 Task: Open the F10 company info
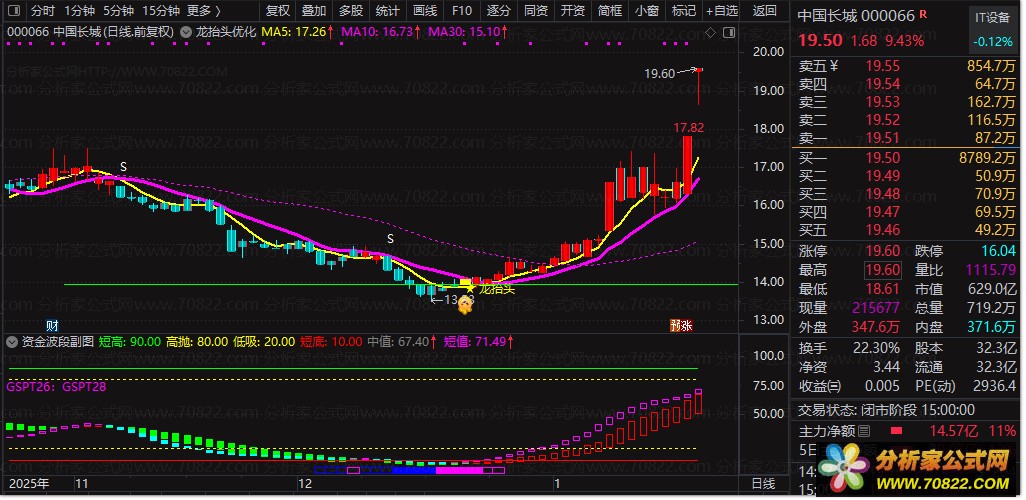(x=462, y=10)
